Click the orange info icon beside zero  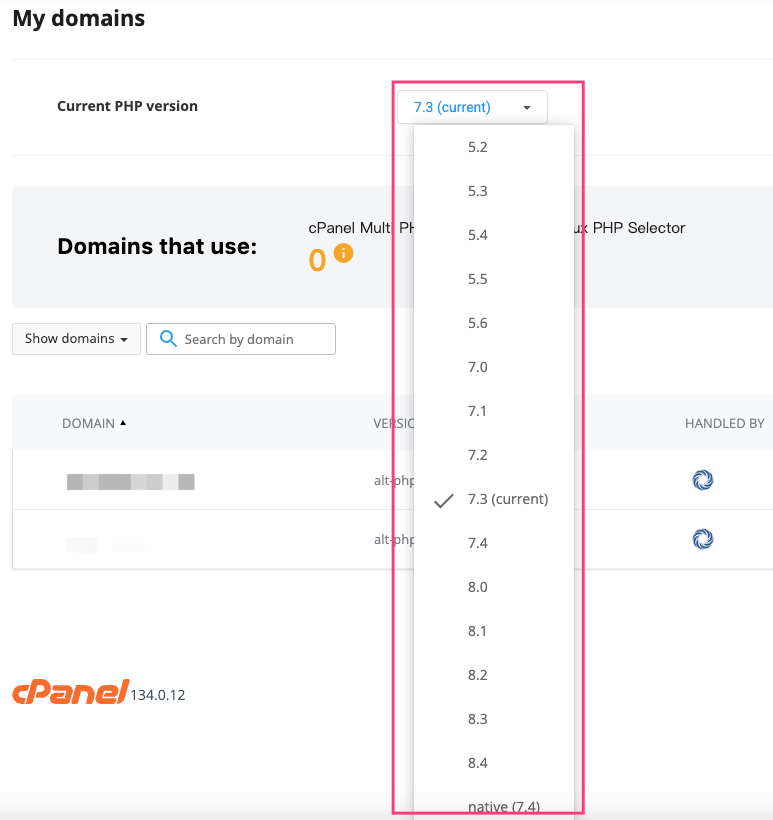(343, 254)
